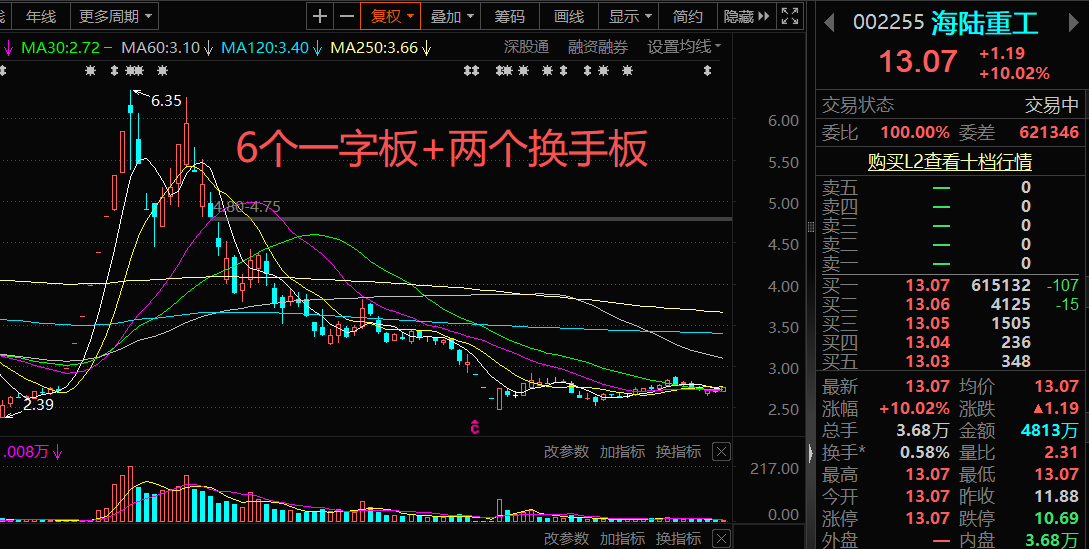Click 买三 volume 1505

click(x=1011, y=323)
